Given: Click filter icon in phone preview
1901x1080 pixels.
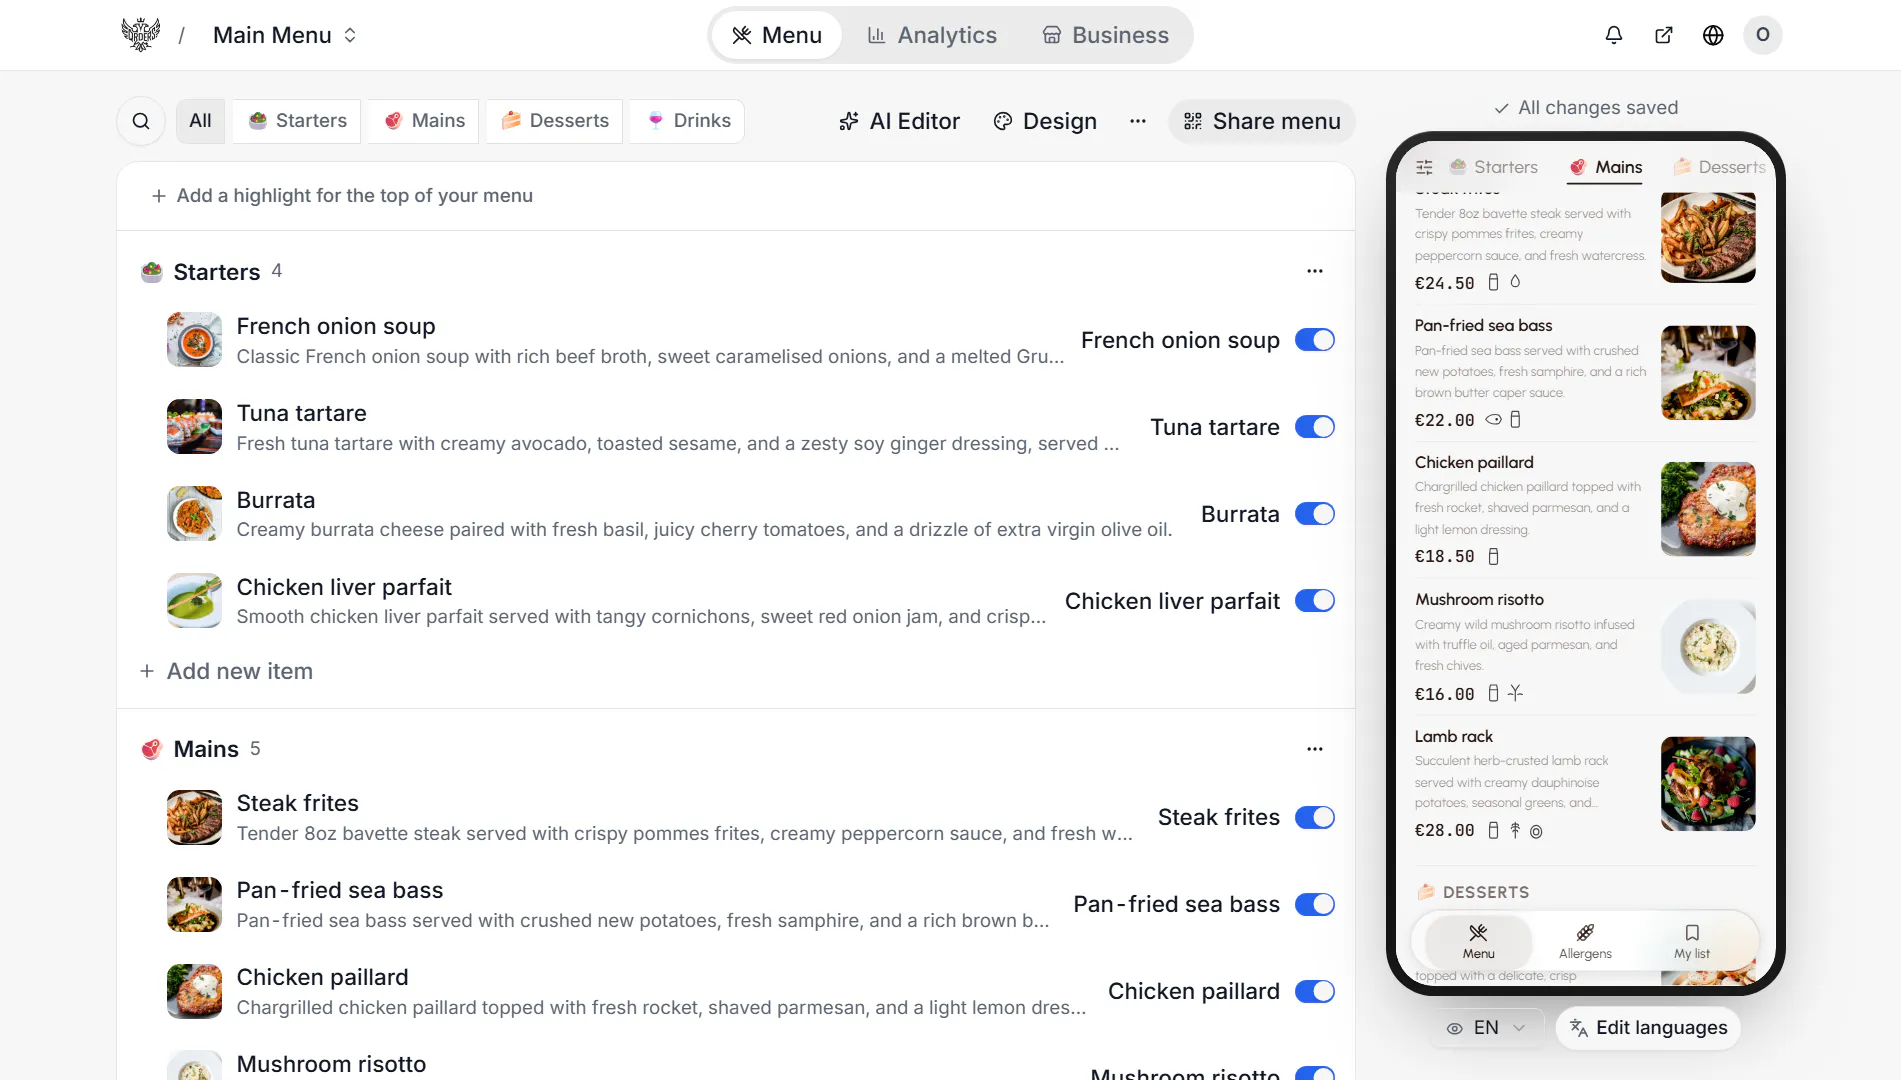Looking at the screenshot, I should coord(1424,167).
